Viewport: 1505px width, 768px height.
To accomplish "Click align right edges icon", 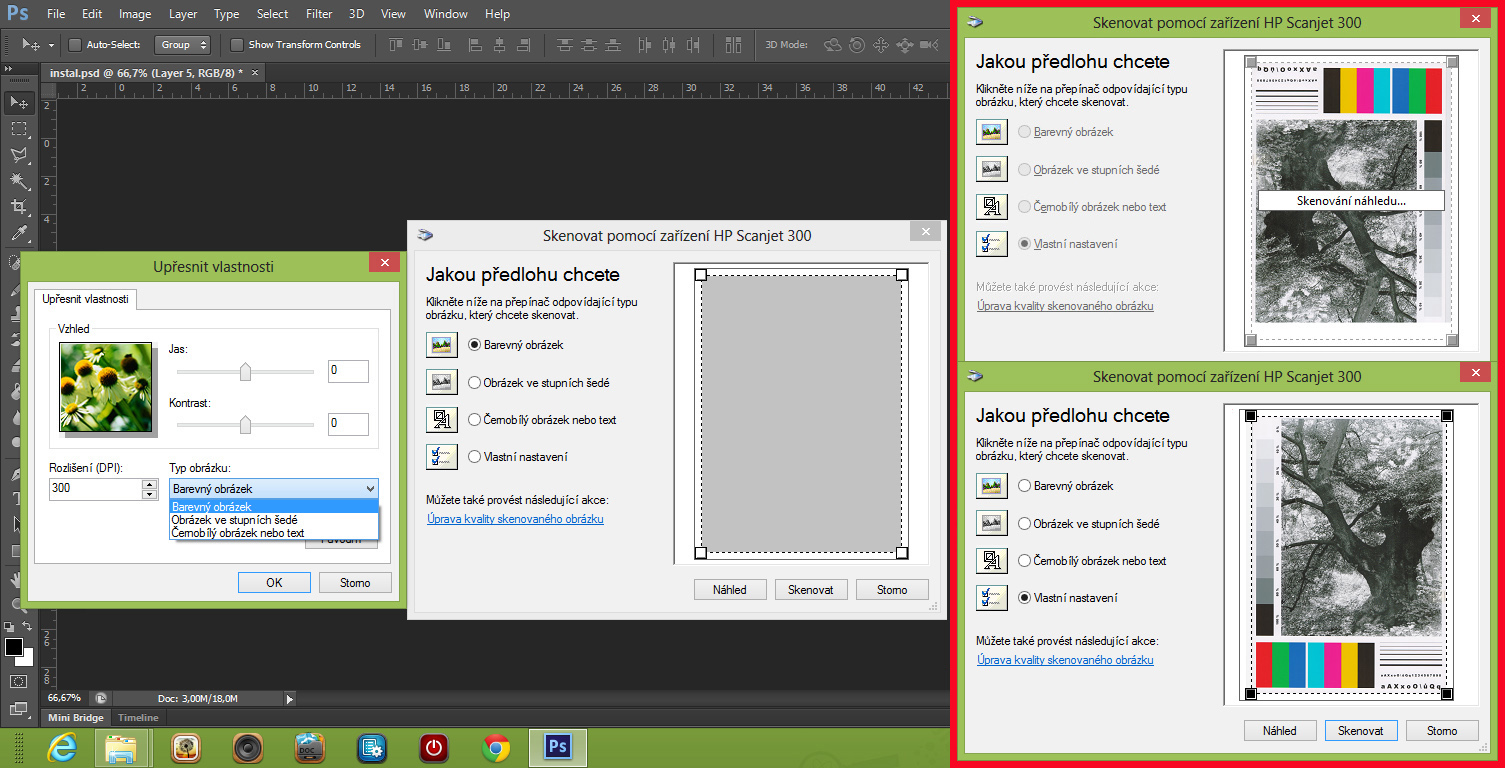I will pyautogui.click(x=523, y=44).
